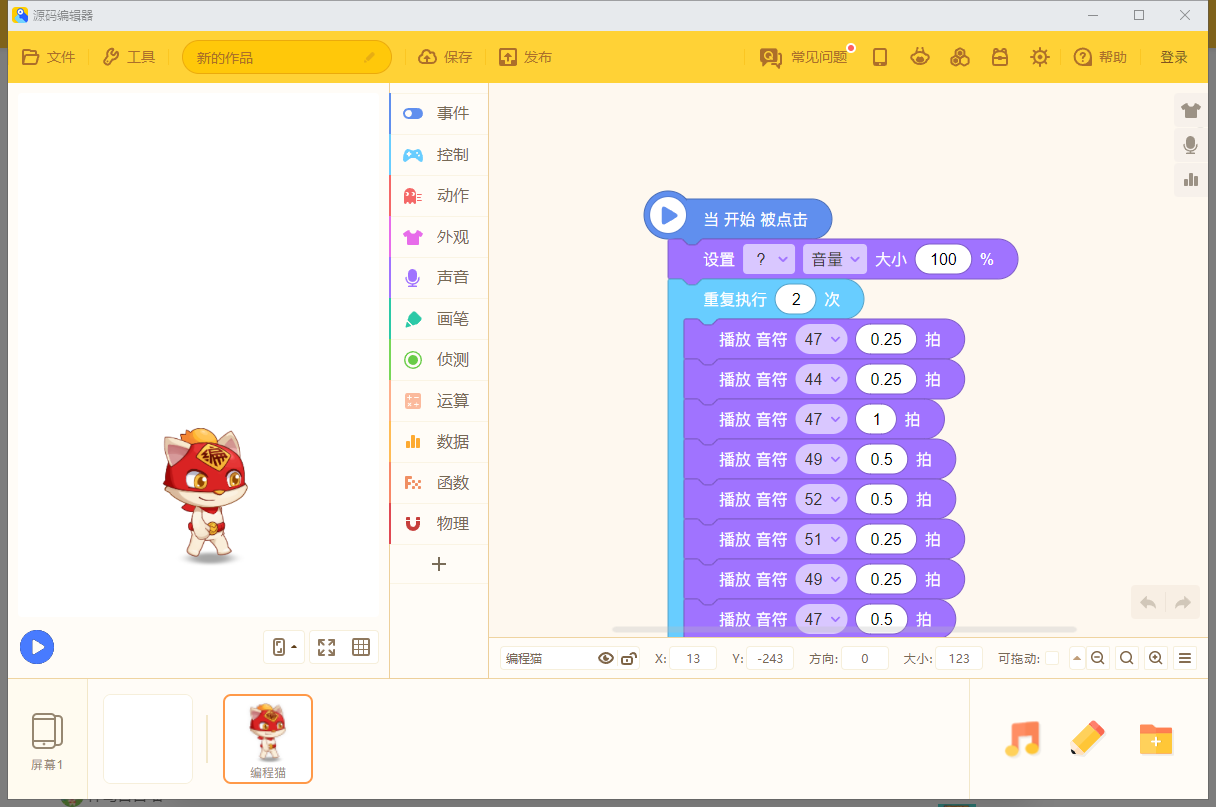Click the 当开始被点击 block play icon
1216x807 pixels.
[x=666, y=215]
